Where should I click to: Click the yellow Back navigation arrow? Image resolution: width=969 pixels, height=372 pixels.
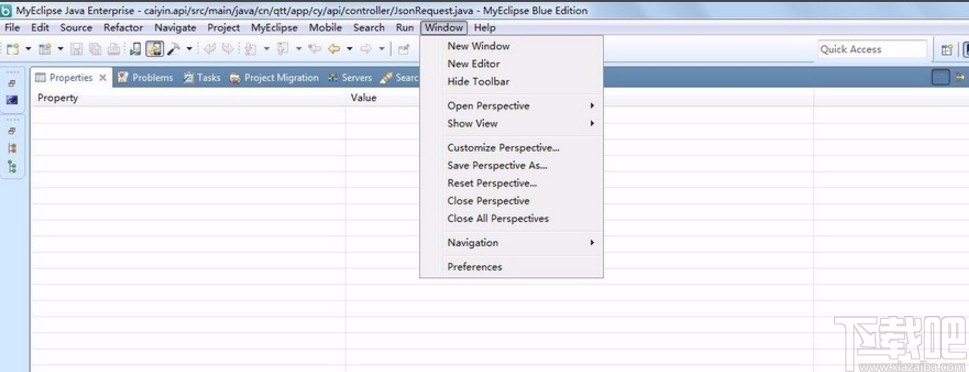(x=334, y=49)
